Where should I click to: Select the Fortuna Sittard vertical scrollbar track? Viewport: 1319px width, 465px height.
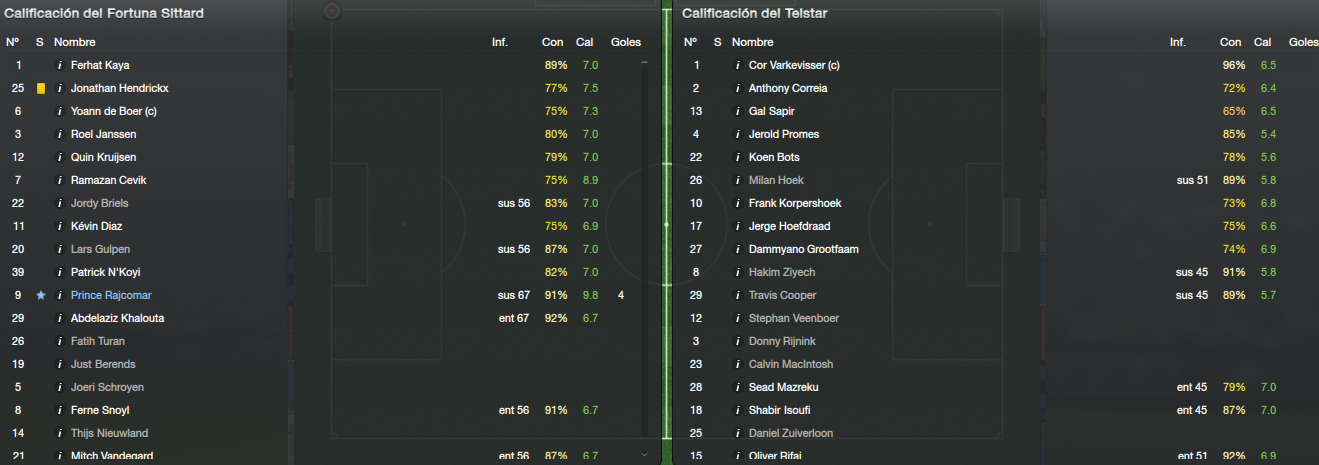click(x=645, y=255)
